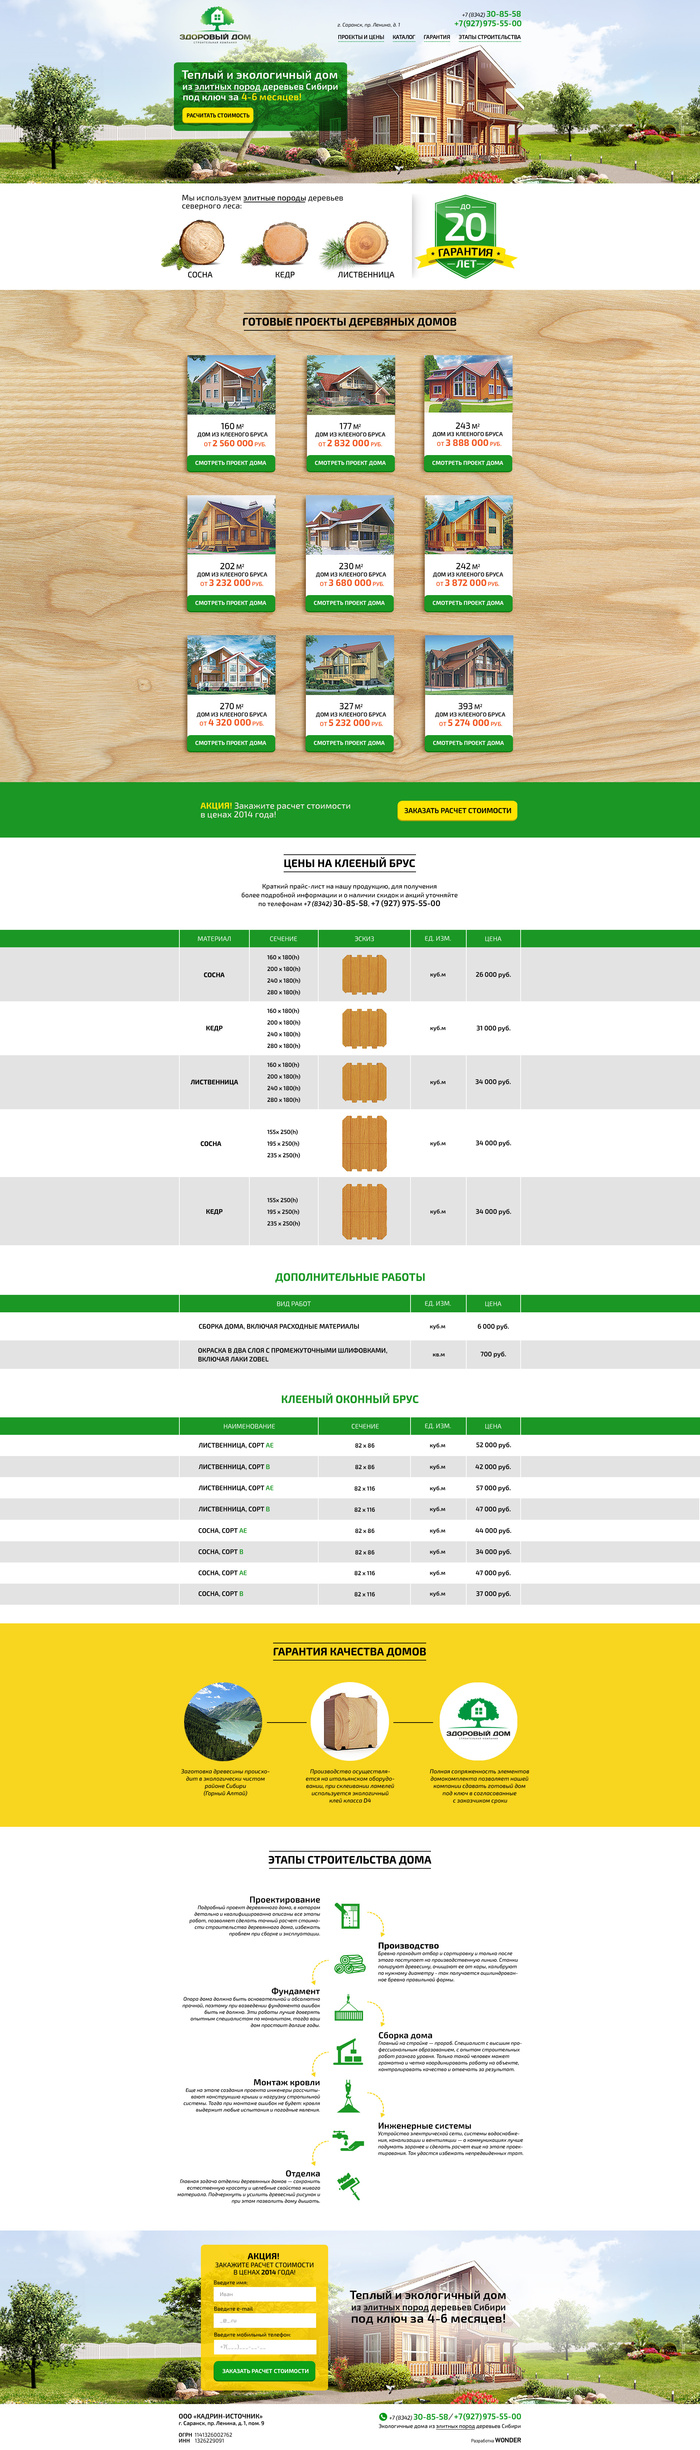Open the 160 м² house thumbnail
Image resolution: width=700 pixels, height=2450 pixels.
coord(231,384)
